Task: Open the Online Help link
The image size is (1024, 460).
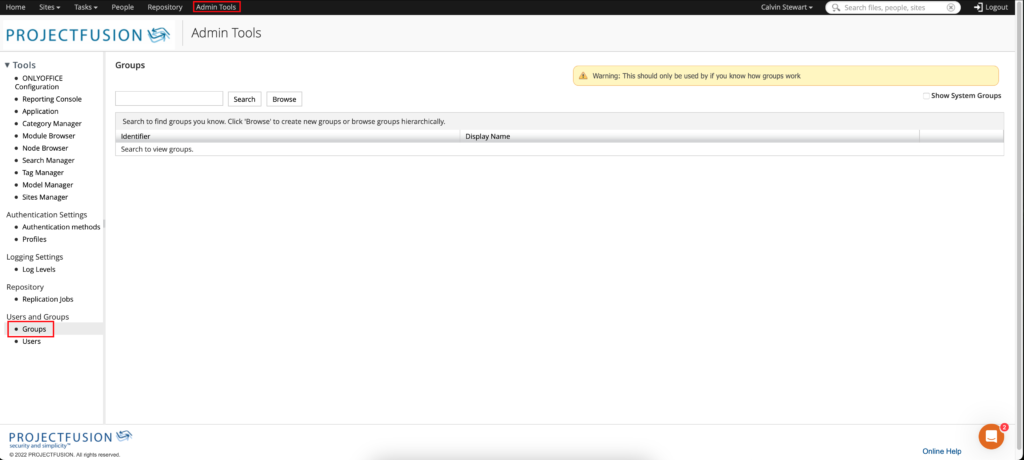Action: (x=941, y=451)
